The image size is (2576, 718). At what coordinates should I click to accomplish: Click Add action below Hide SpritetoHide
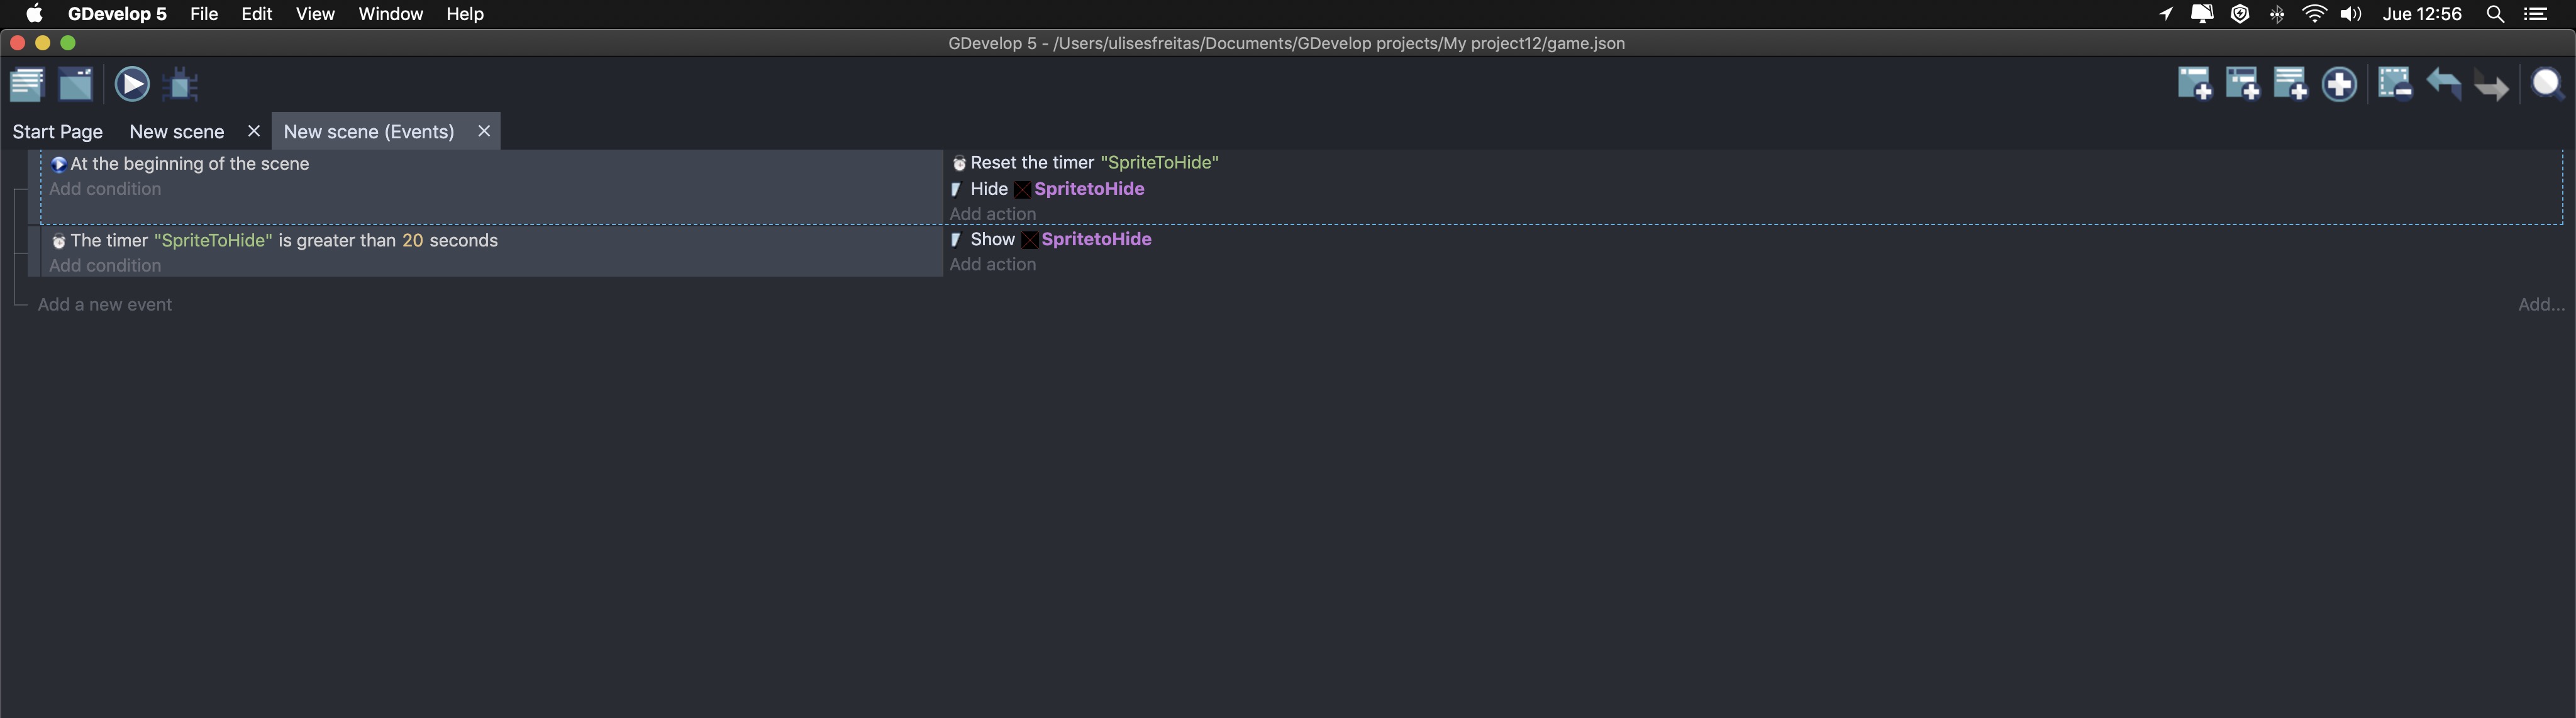[993, 214]
